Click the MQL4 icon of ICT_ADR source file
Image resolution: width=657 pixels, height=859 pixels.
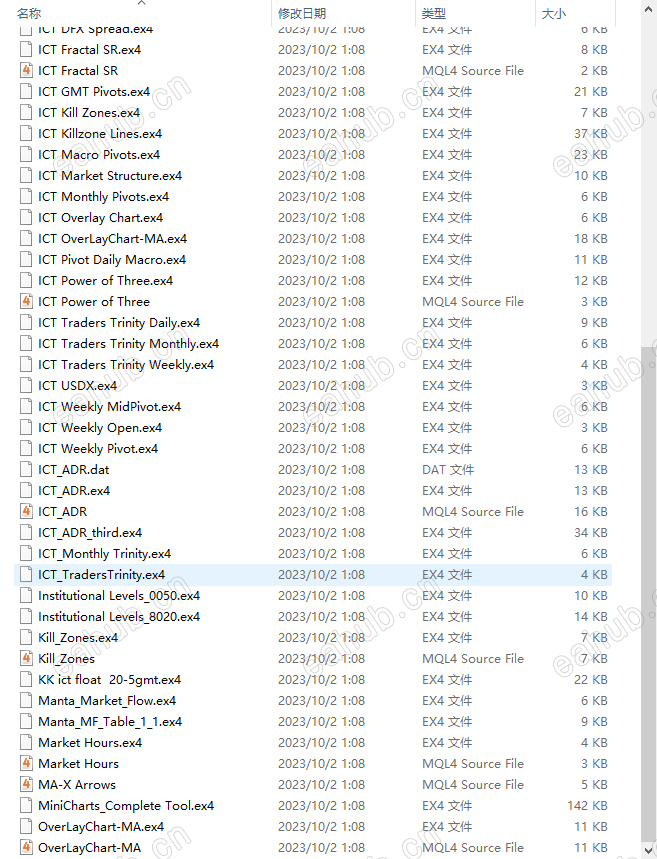26,511
